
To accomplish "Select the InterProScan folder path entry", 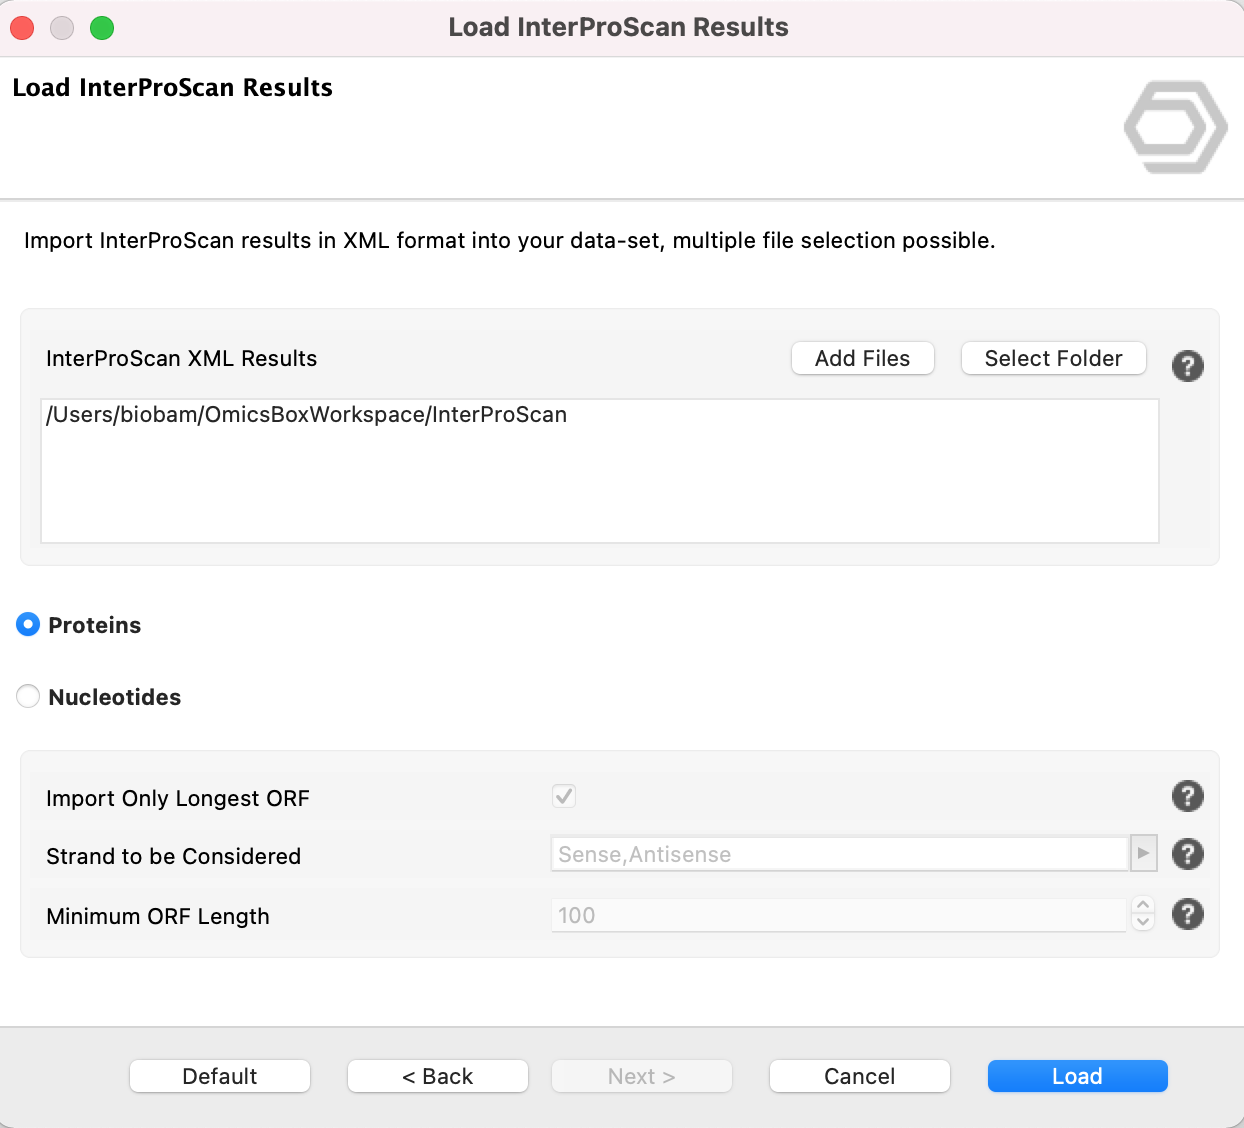I will click(x=307, y=415).
